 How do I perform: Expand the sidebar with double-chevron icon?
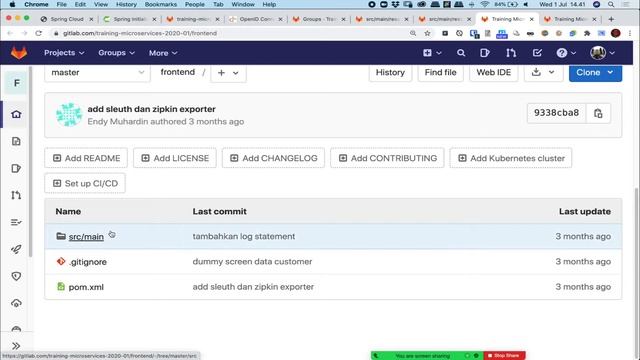point(16,346)
